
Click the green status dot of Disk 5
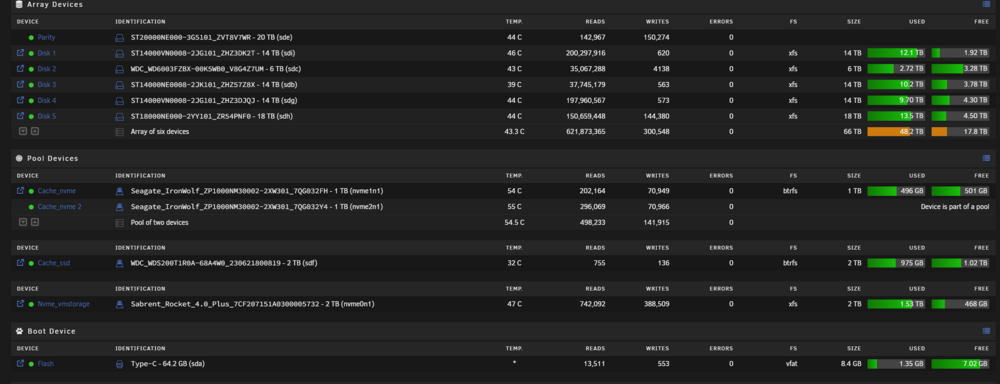(31, 116)
